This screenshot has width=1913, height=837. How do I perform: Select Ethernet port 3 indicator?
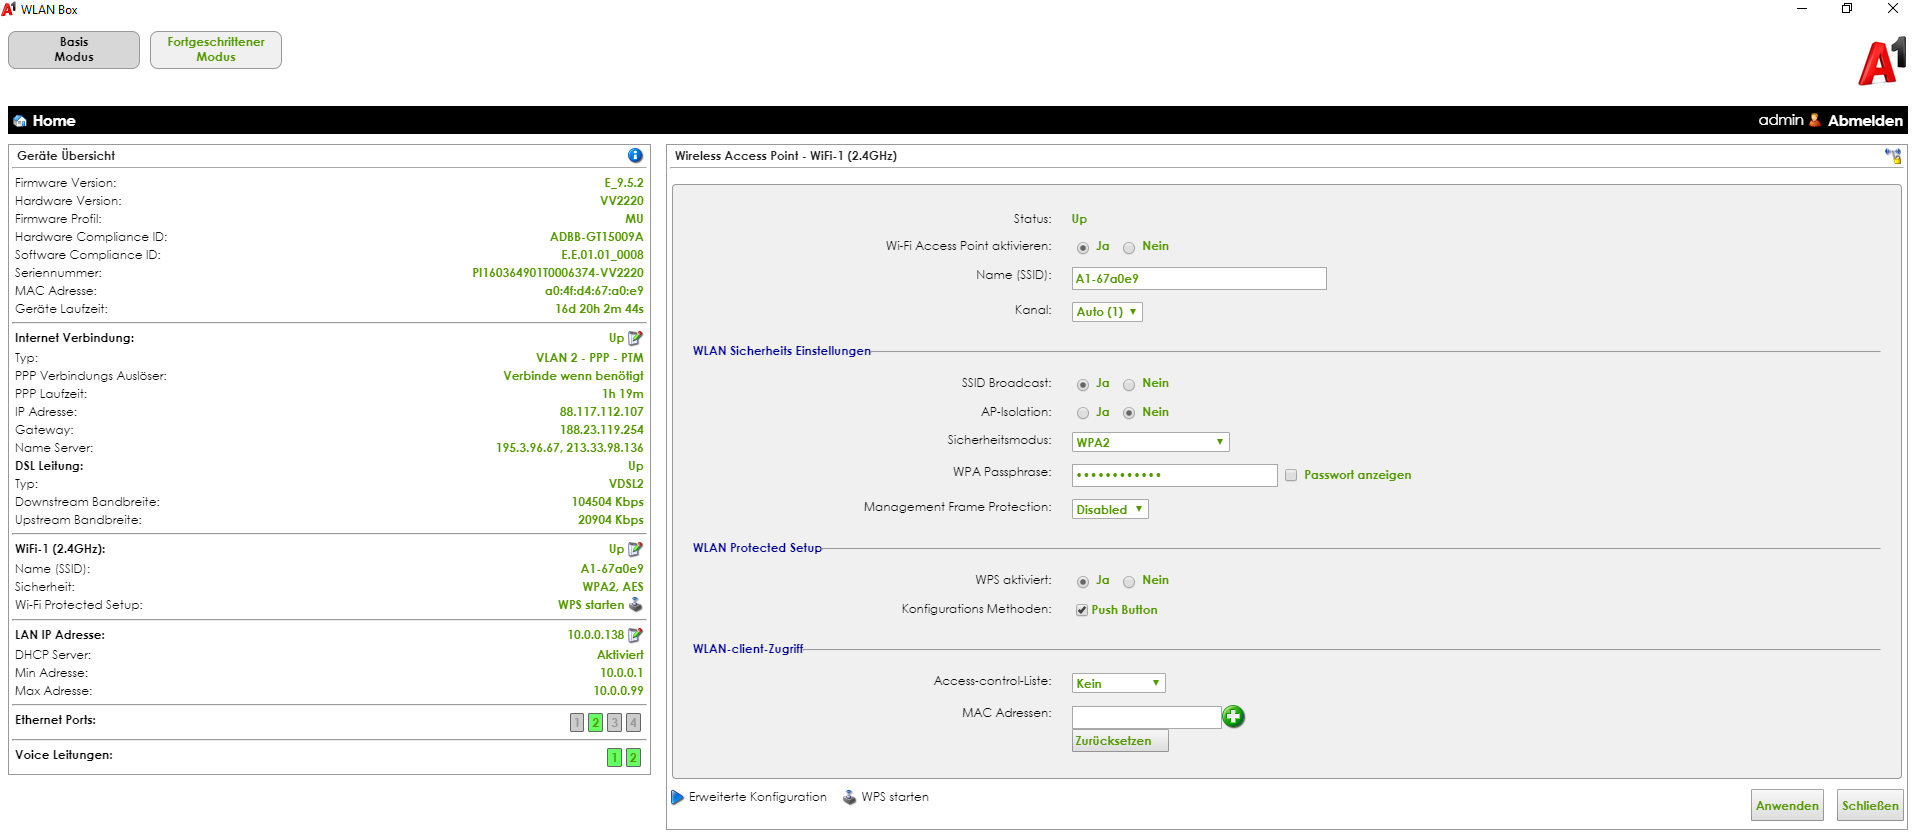(x=615, y=723)
